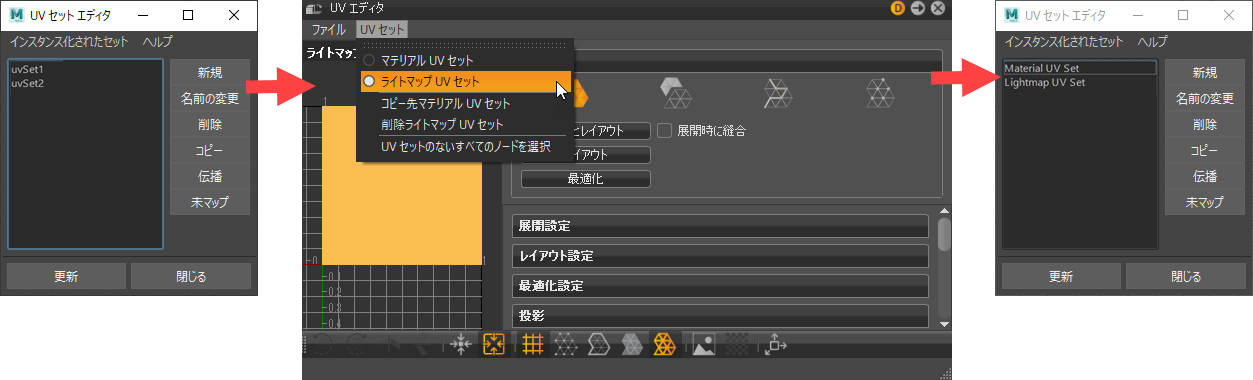The width and height of the screenshot is (1253, 380).
Task: Click コピー button in right window
Action: pos(1205,150)
